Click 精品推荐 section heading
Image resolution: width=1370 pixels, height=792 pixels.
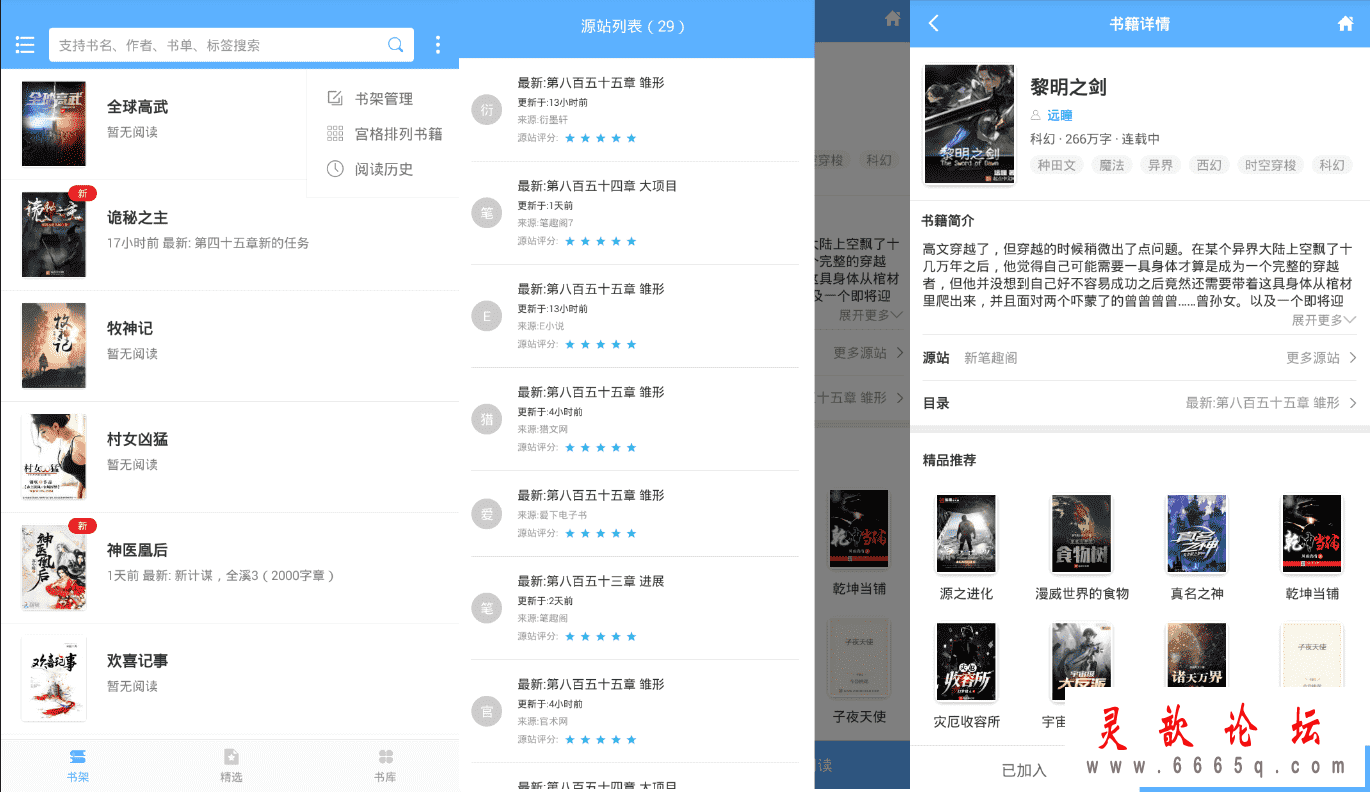(x=949, y=460)
